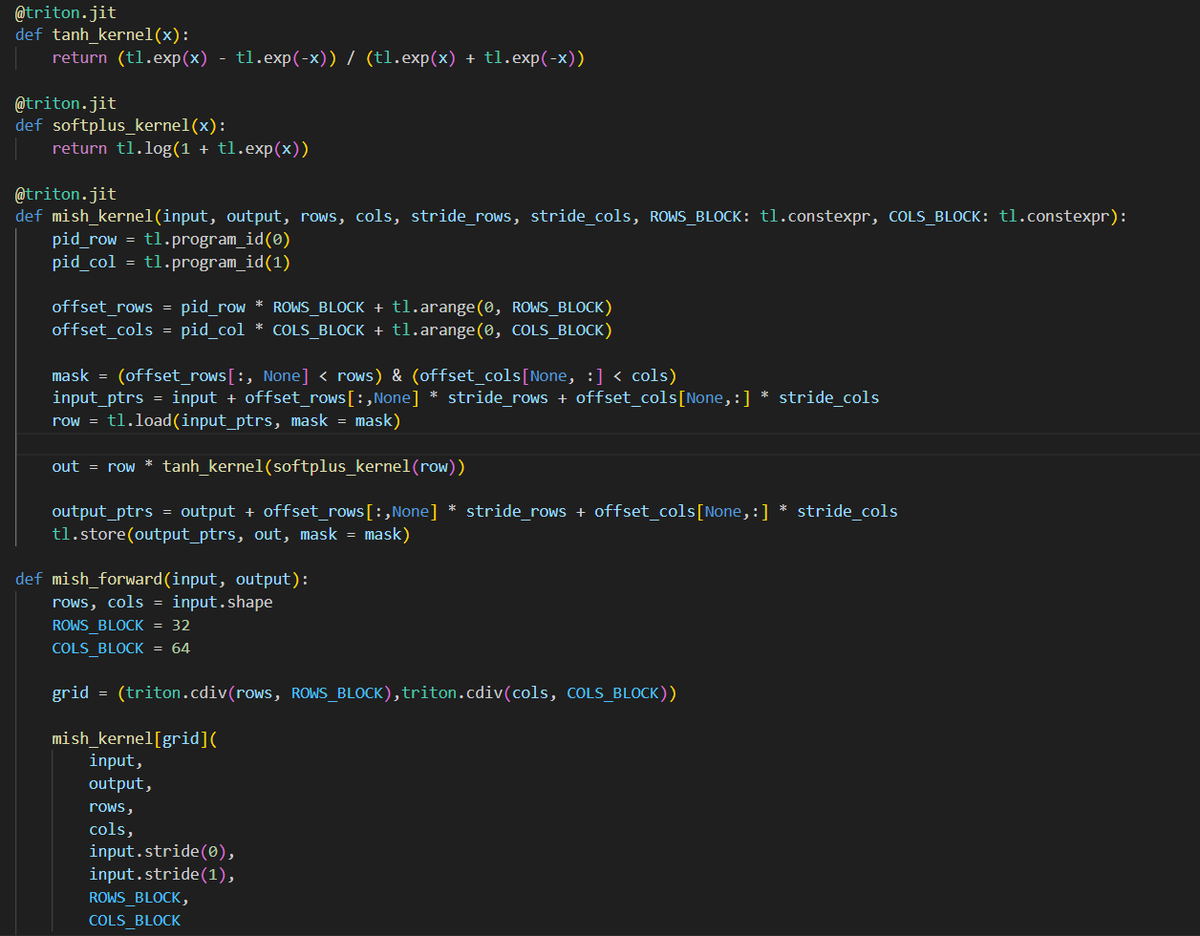Click the final 'COLS_BLOCK' argument line

(x=135, y=922)
